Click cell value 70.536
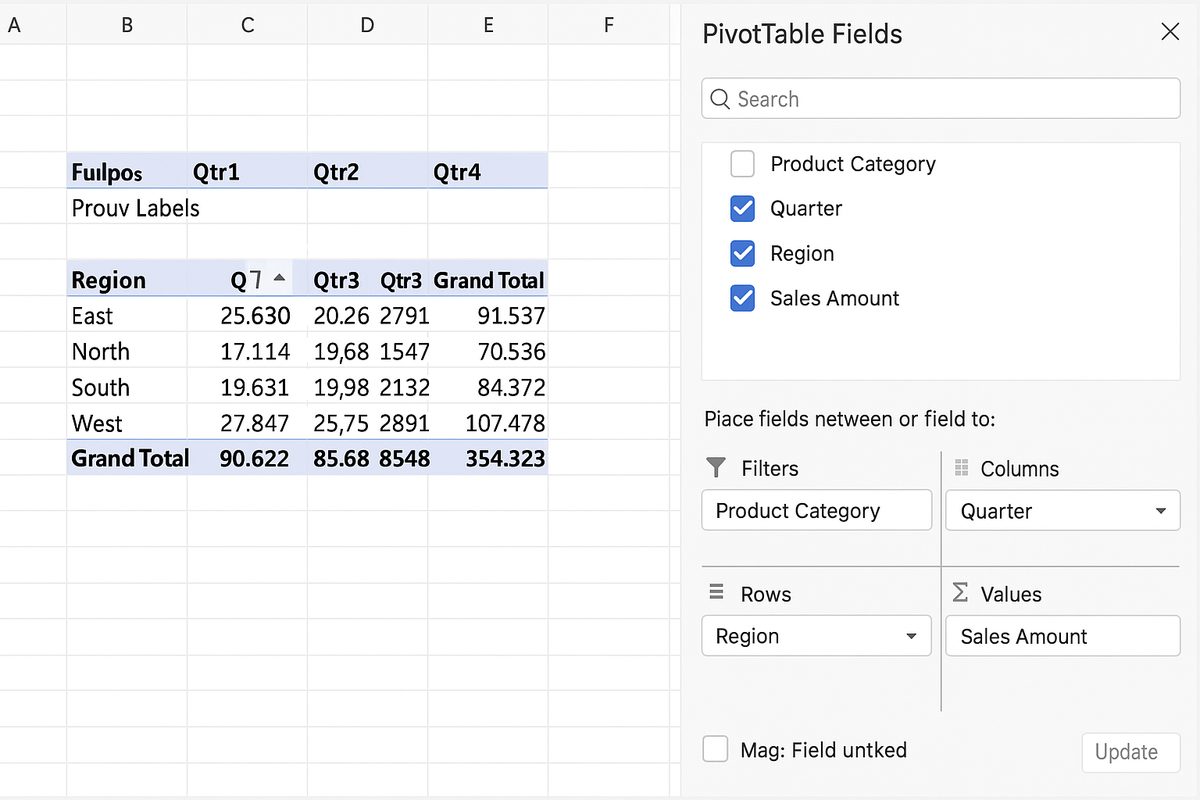Viewport: 1200px width, 800px height. [x=512, y=352]
